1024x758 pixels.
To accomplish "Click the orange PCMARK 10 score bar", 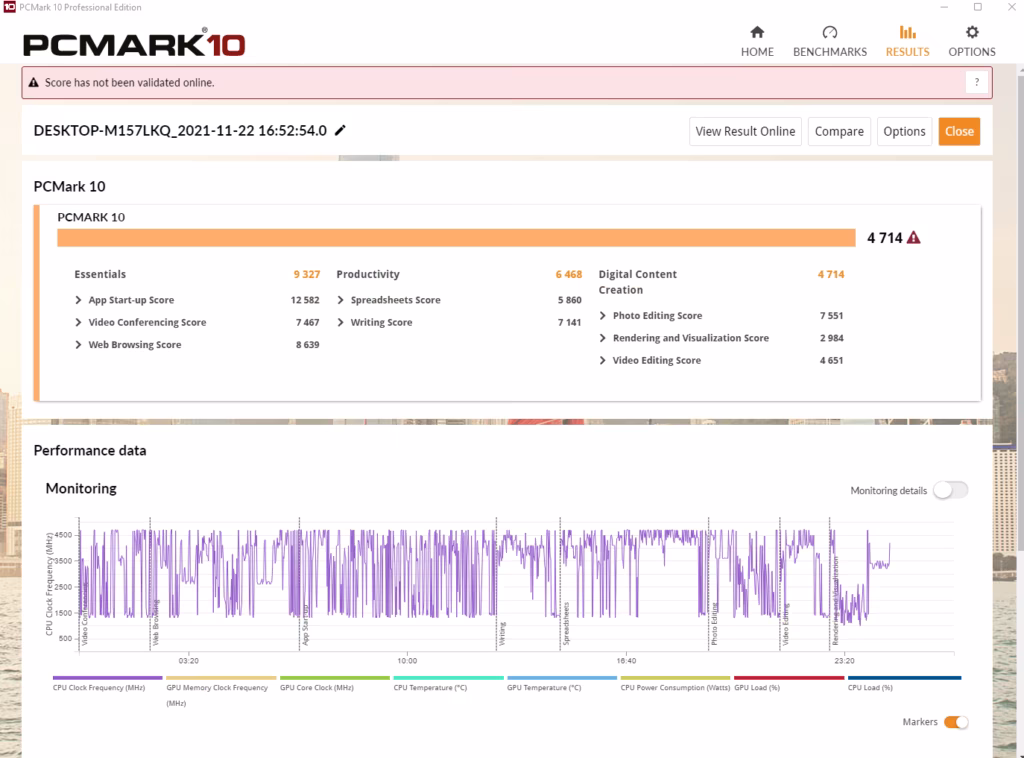I will [456, 238].
